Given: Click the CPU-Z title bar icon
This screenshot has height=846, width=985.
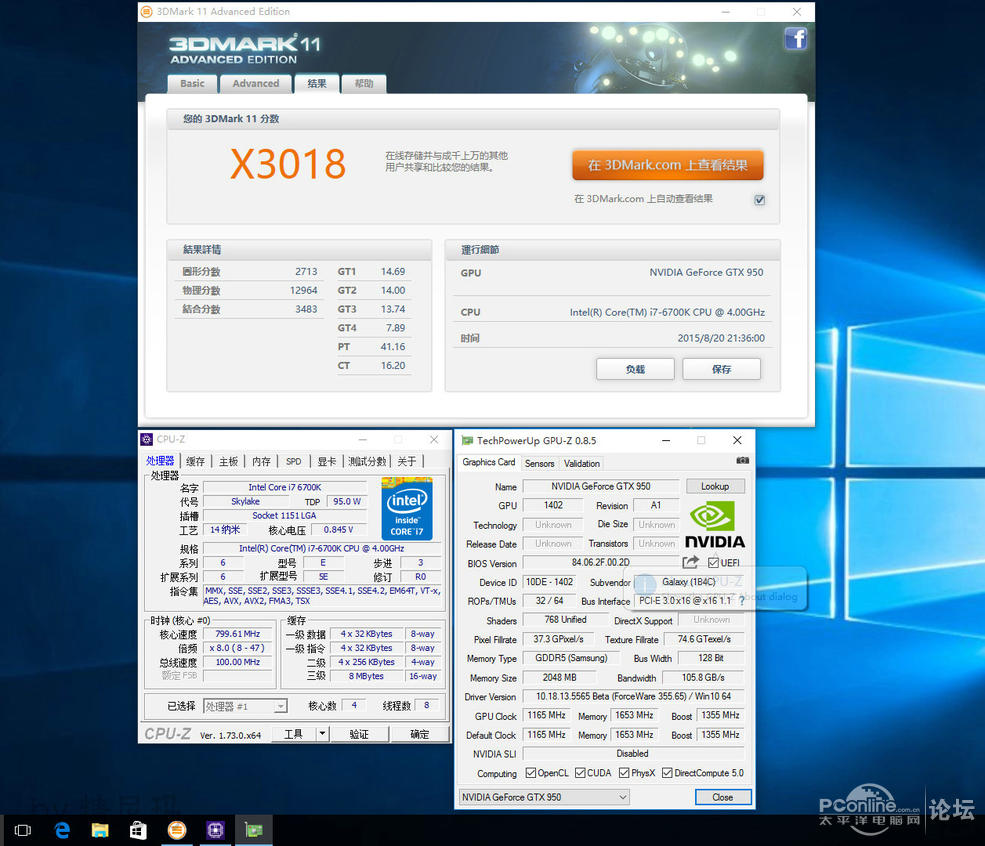Looking at the screenshot, I should coord(146,439).
